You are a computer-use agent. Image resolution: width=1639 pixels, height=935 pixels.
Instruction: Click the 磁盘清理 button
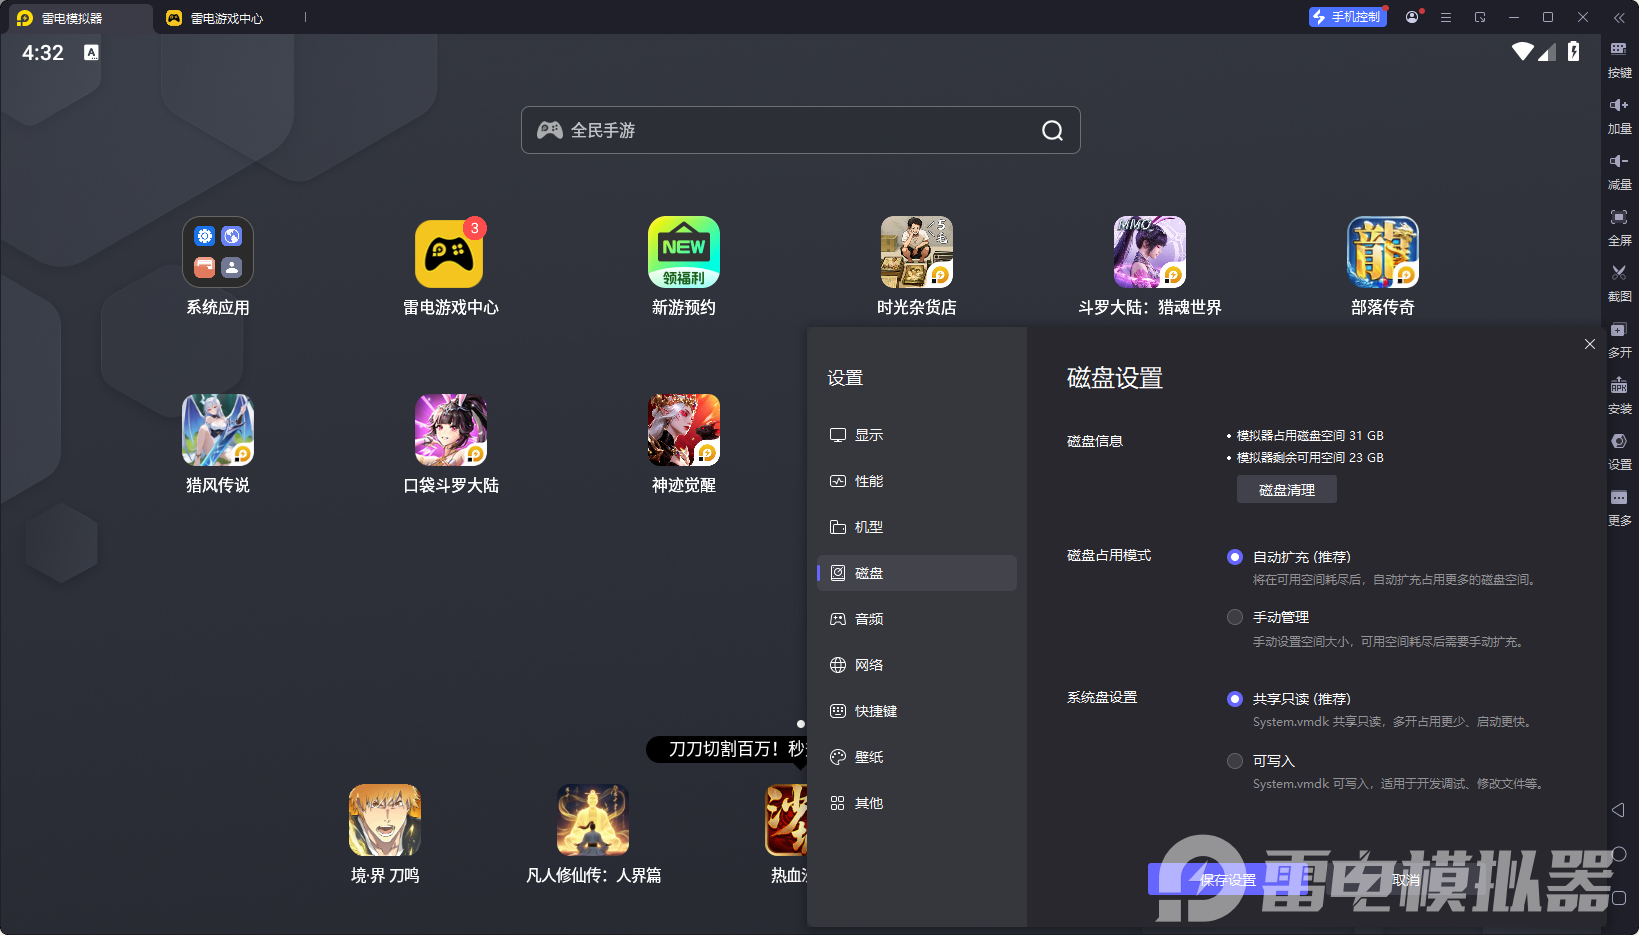1287,490
